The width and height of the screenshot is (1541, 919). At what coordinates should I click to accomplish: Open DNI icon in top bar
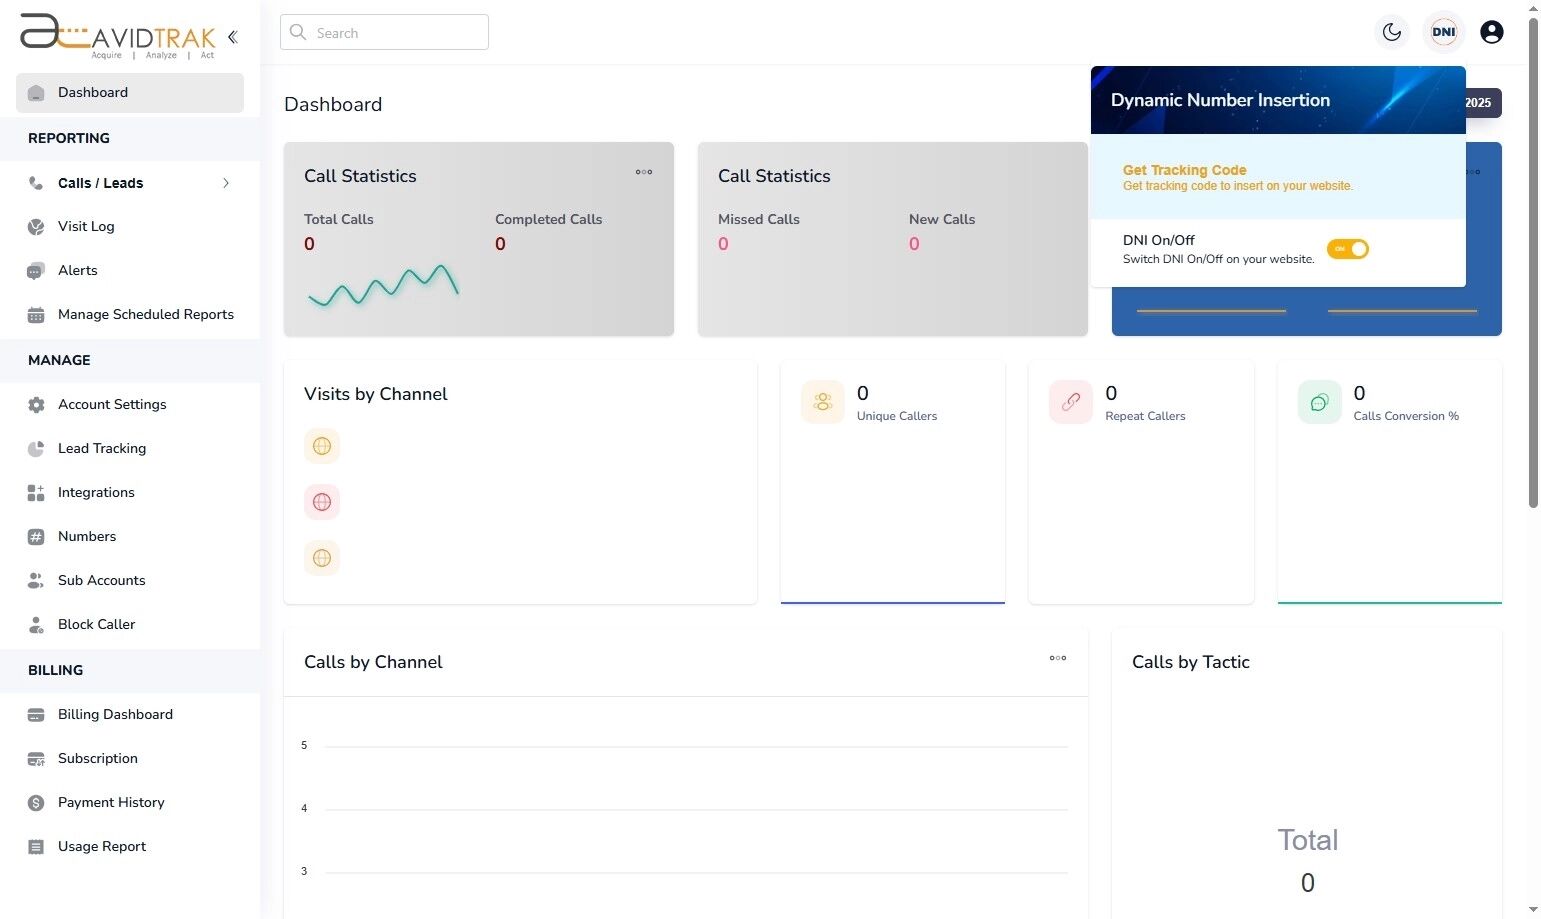tap(1443, 32)
